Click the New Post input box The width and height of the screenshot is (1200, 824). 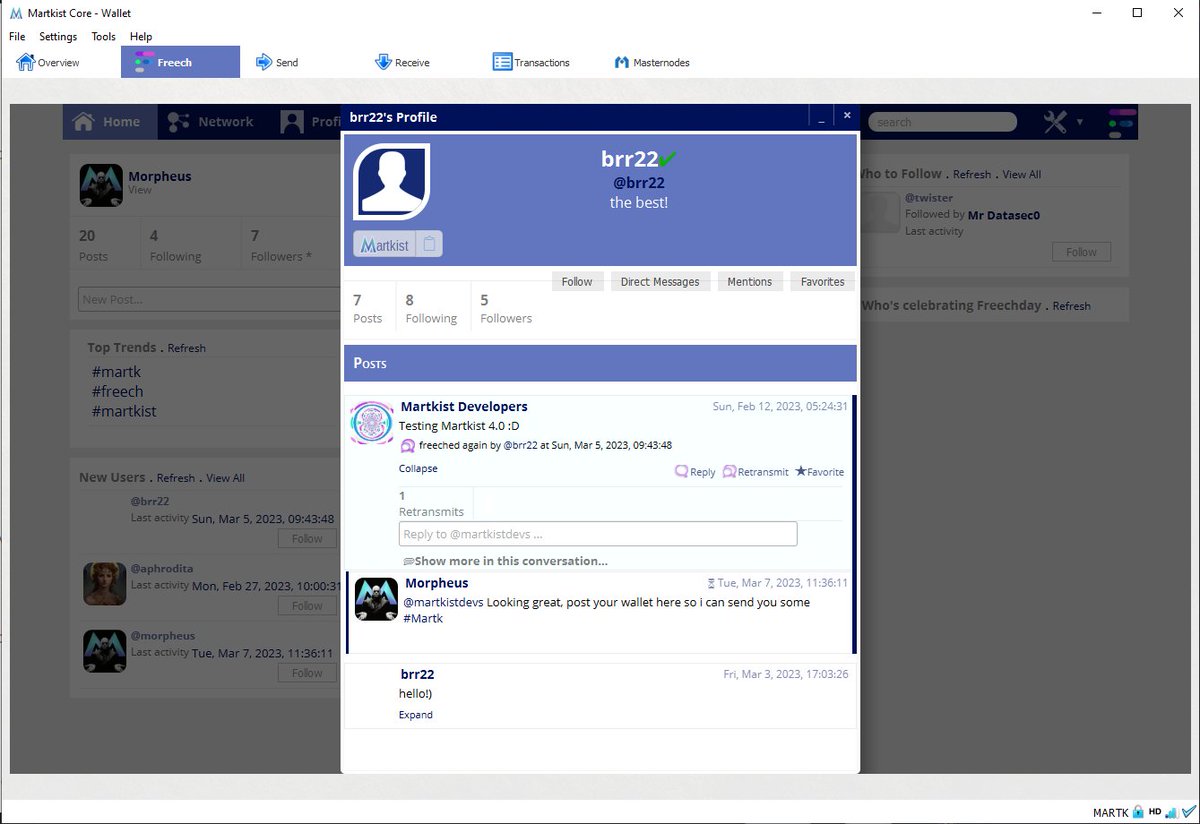pos(210,299)
